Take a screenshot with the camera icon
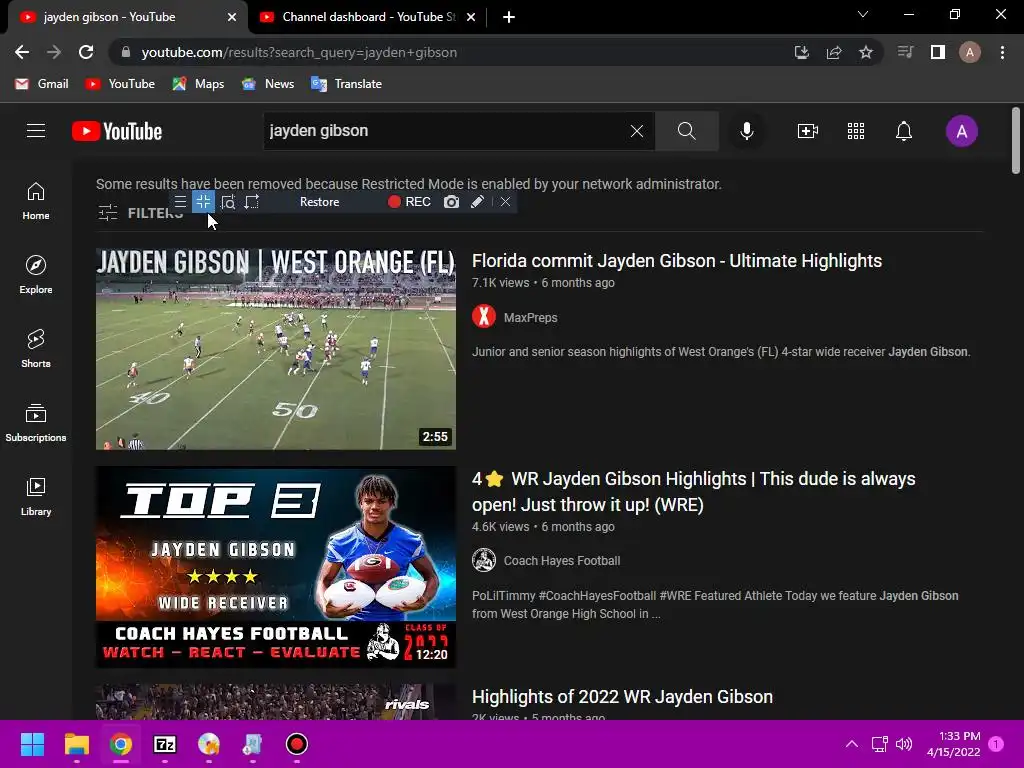The image size is (1024, 768). [451, 202]
